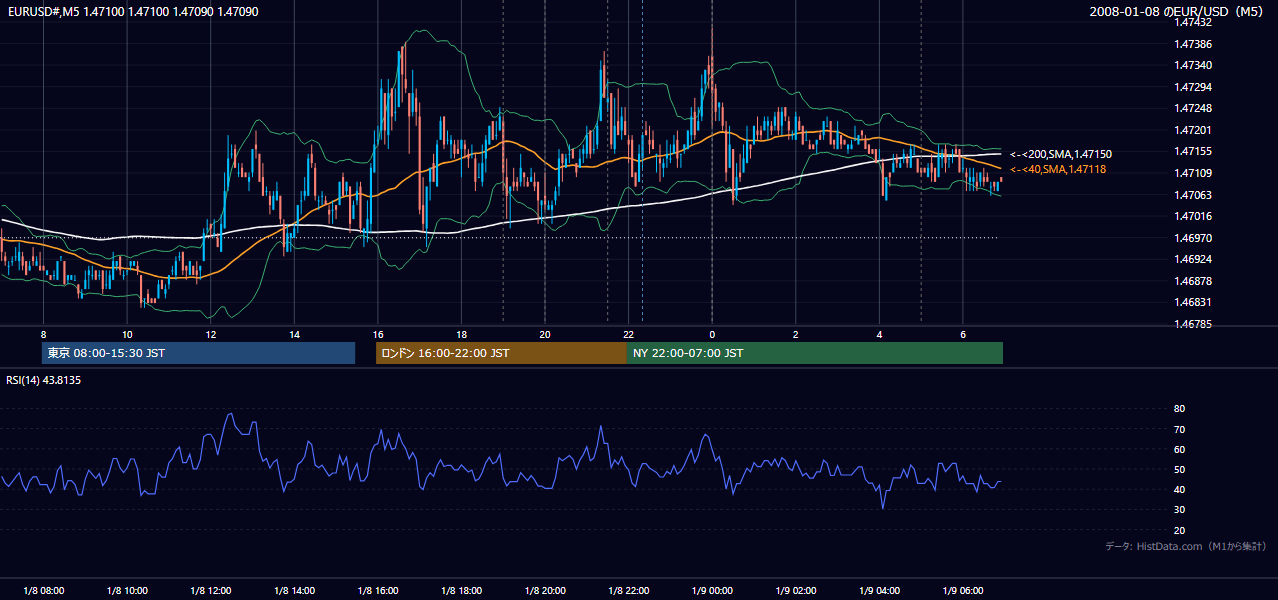Image resolution: width=1278 pixels, height=600 pixels.
Task: Click the 200 SMA label 1.47150
Action: pyautogui.click(x=1061, y=154)
